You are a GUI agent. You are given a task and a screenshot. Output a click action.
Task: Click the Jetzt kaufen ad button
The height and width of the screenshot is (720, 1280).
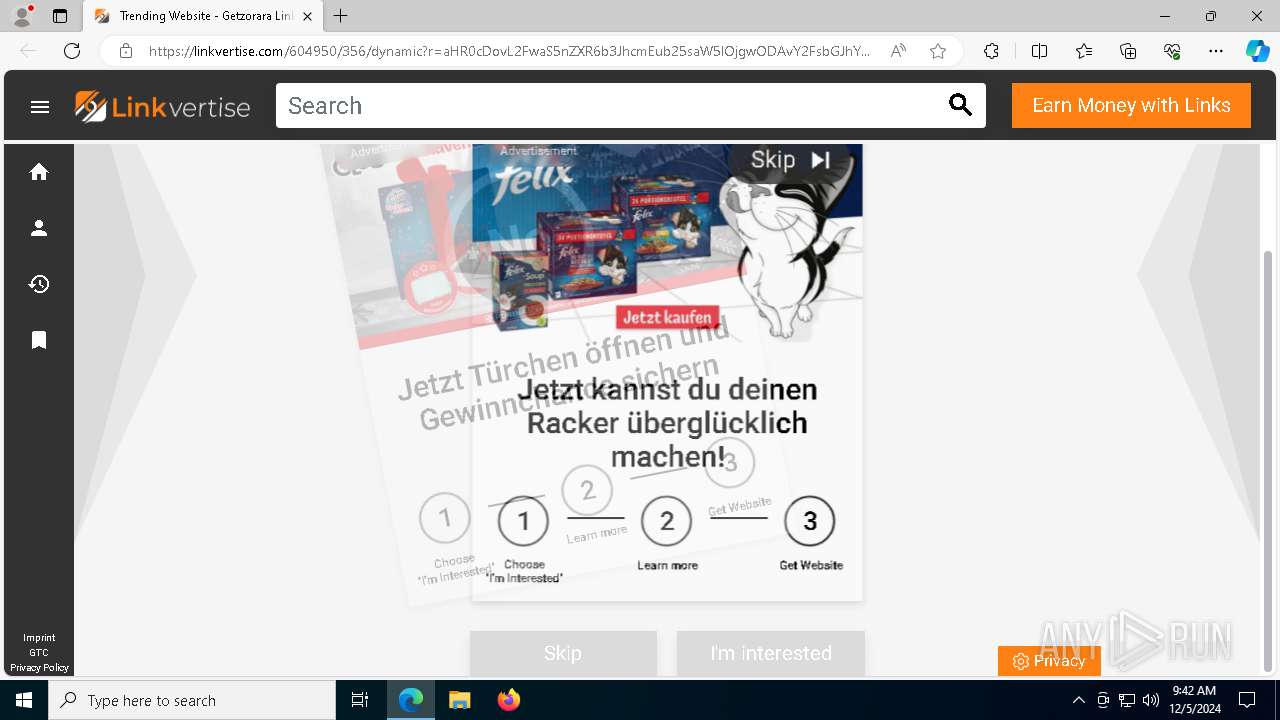pyautogui.click(x=668, y=317)
